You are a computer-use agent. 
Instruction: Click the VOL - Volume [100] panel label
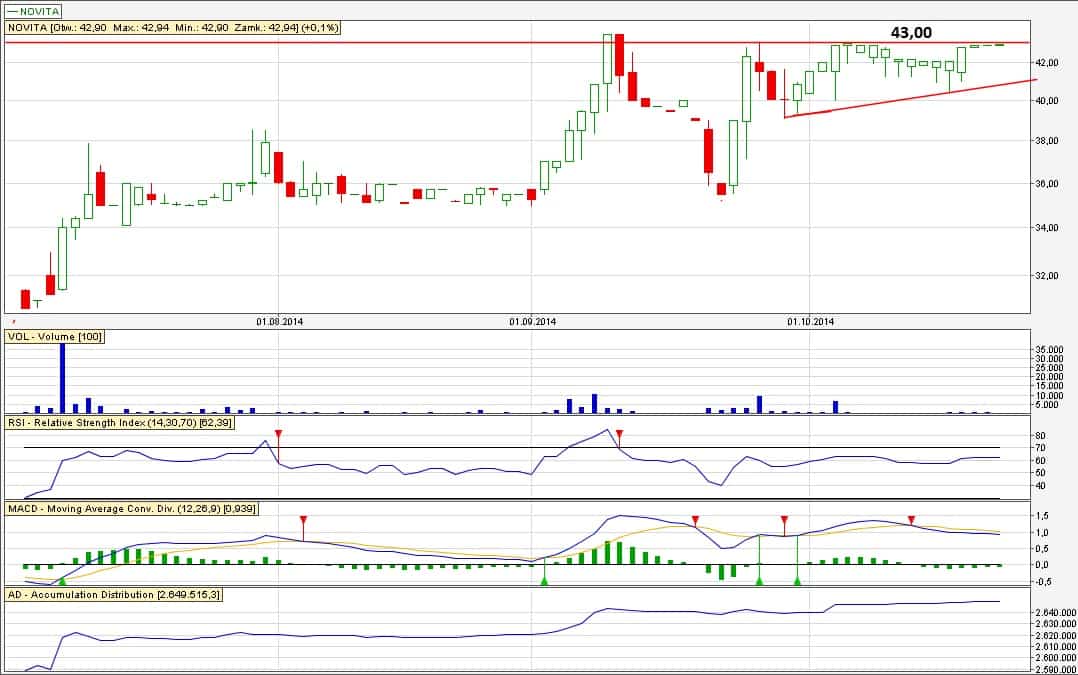point(56,338)
